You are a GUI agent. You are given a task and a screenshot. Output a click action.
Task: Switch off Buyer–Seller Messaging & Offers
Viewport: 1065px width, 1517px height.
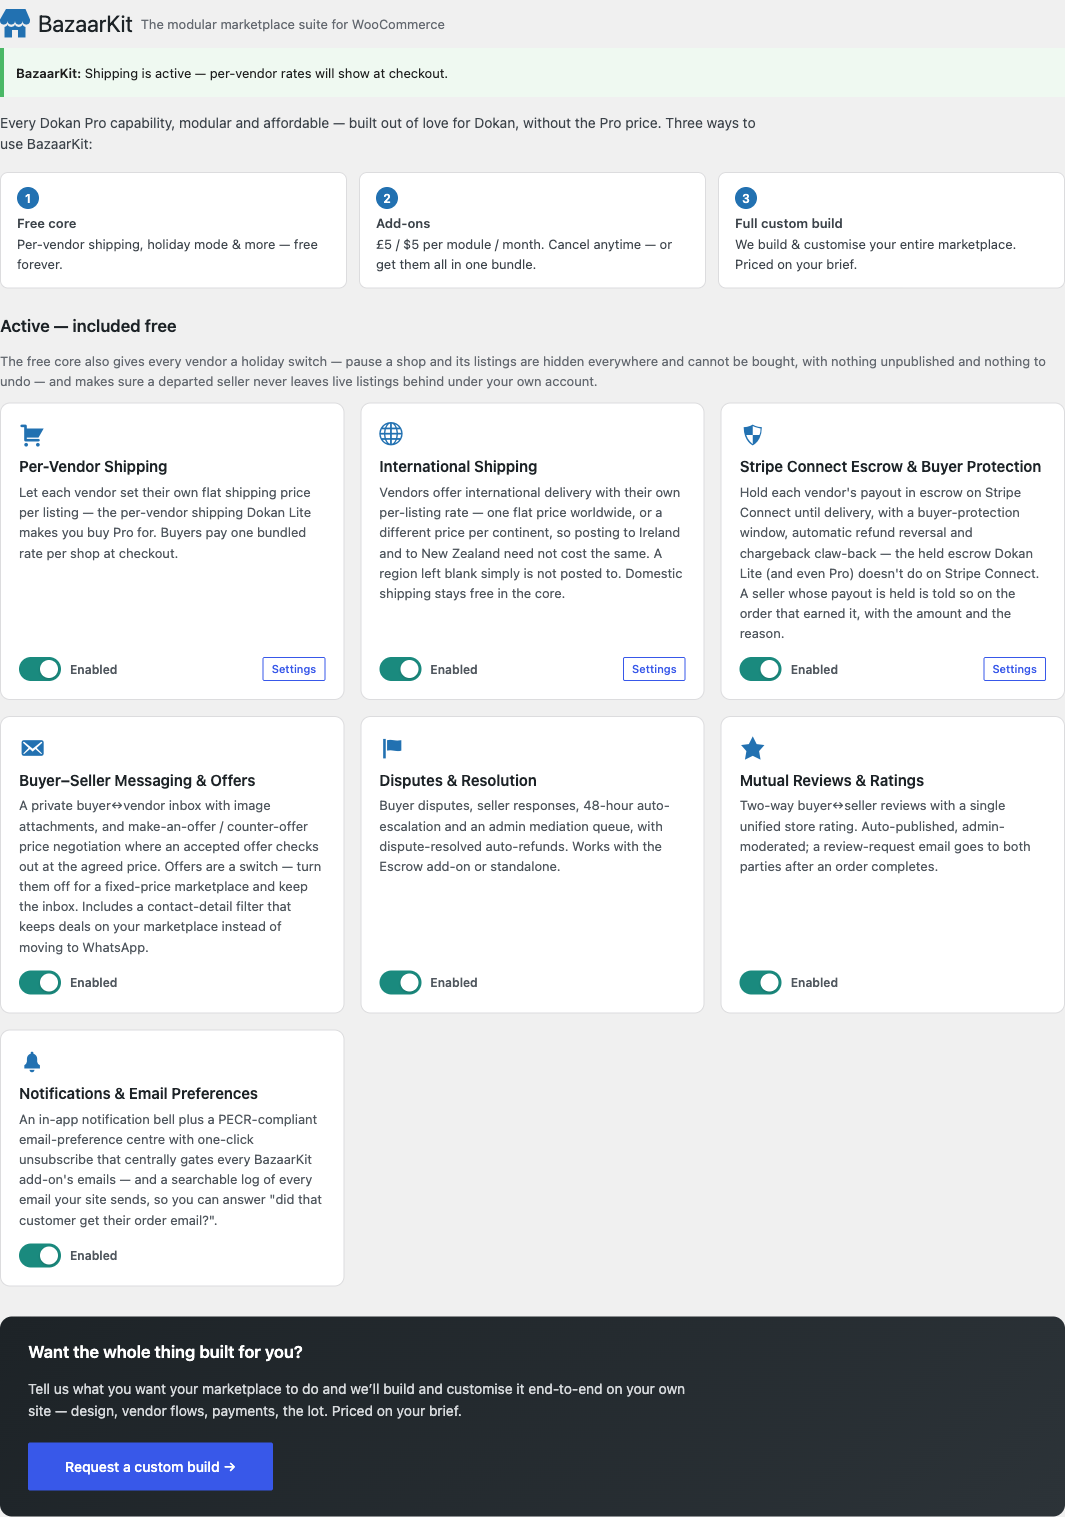click(40, 982)
